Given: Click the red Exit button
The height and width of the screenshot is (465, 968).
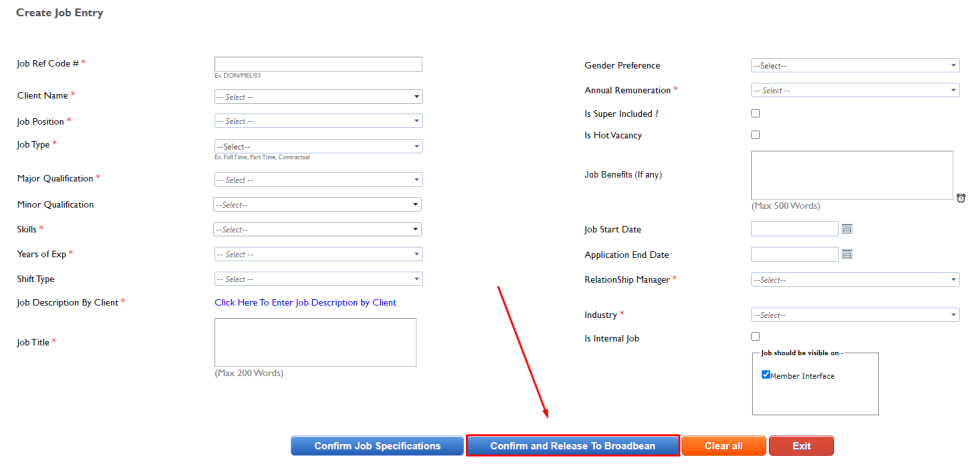Looking at the screenshot, I should 801,446.
